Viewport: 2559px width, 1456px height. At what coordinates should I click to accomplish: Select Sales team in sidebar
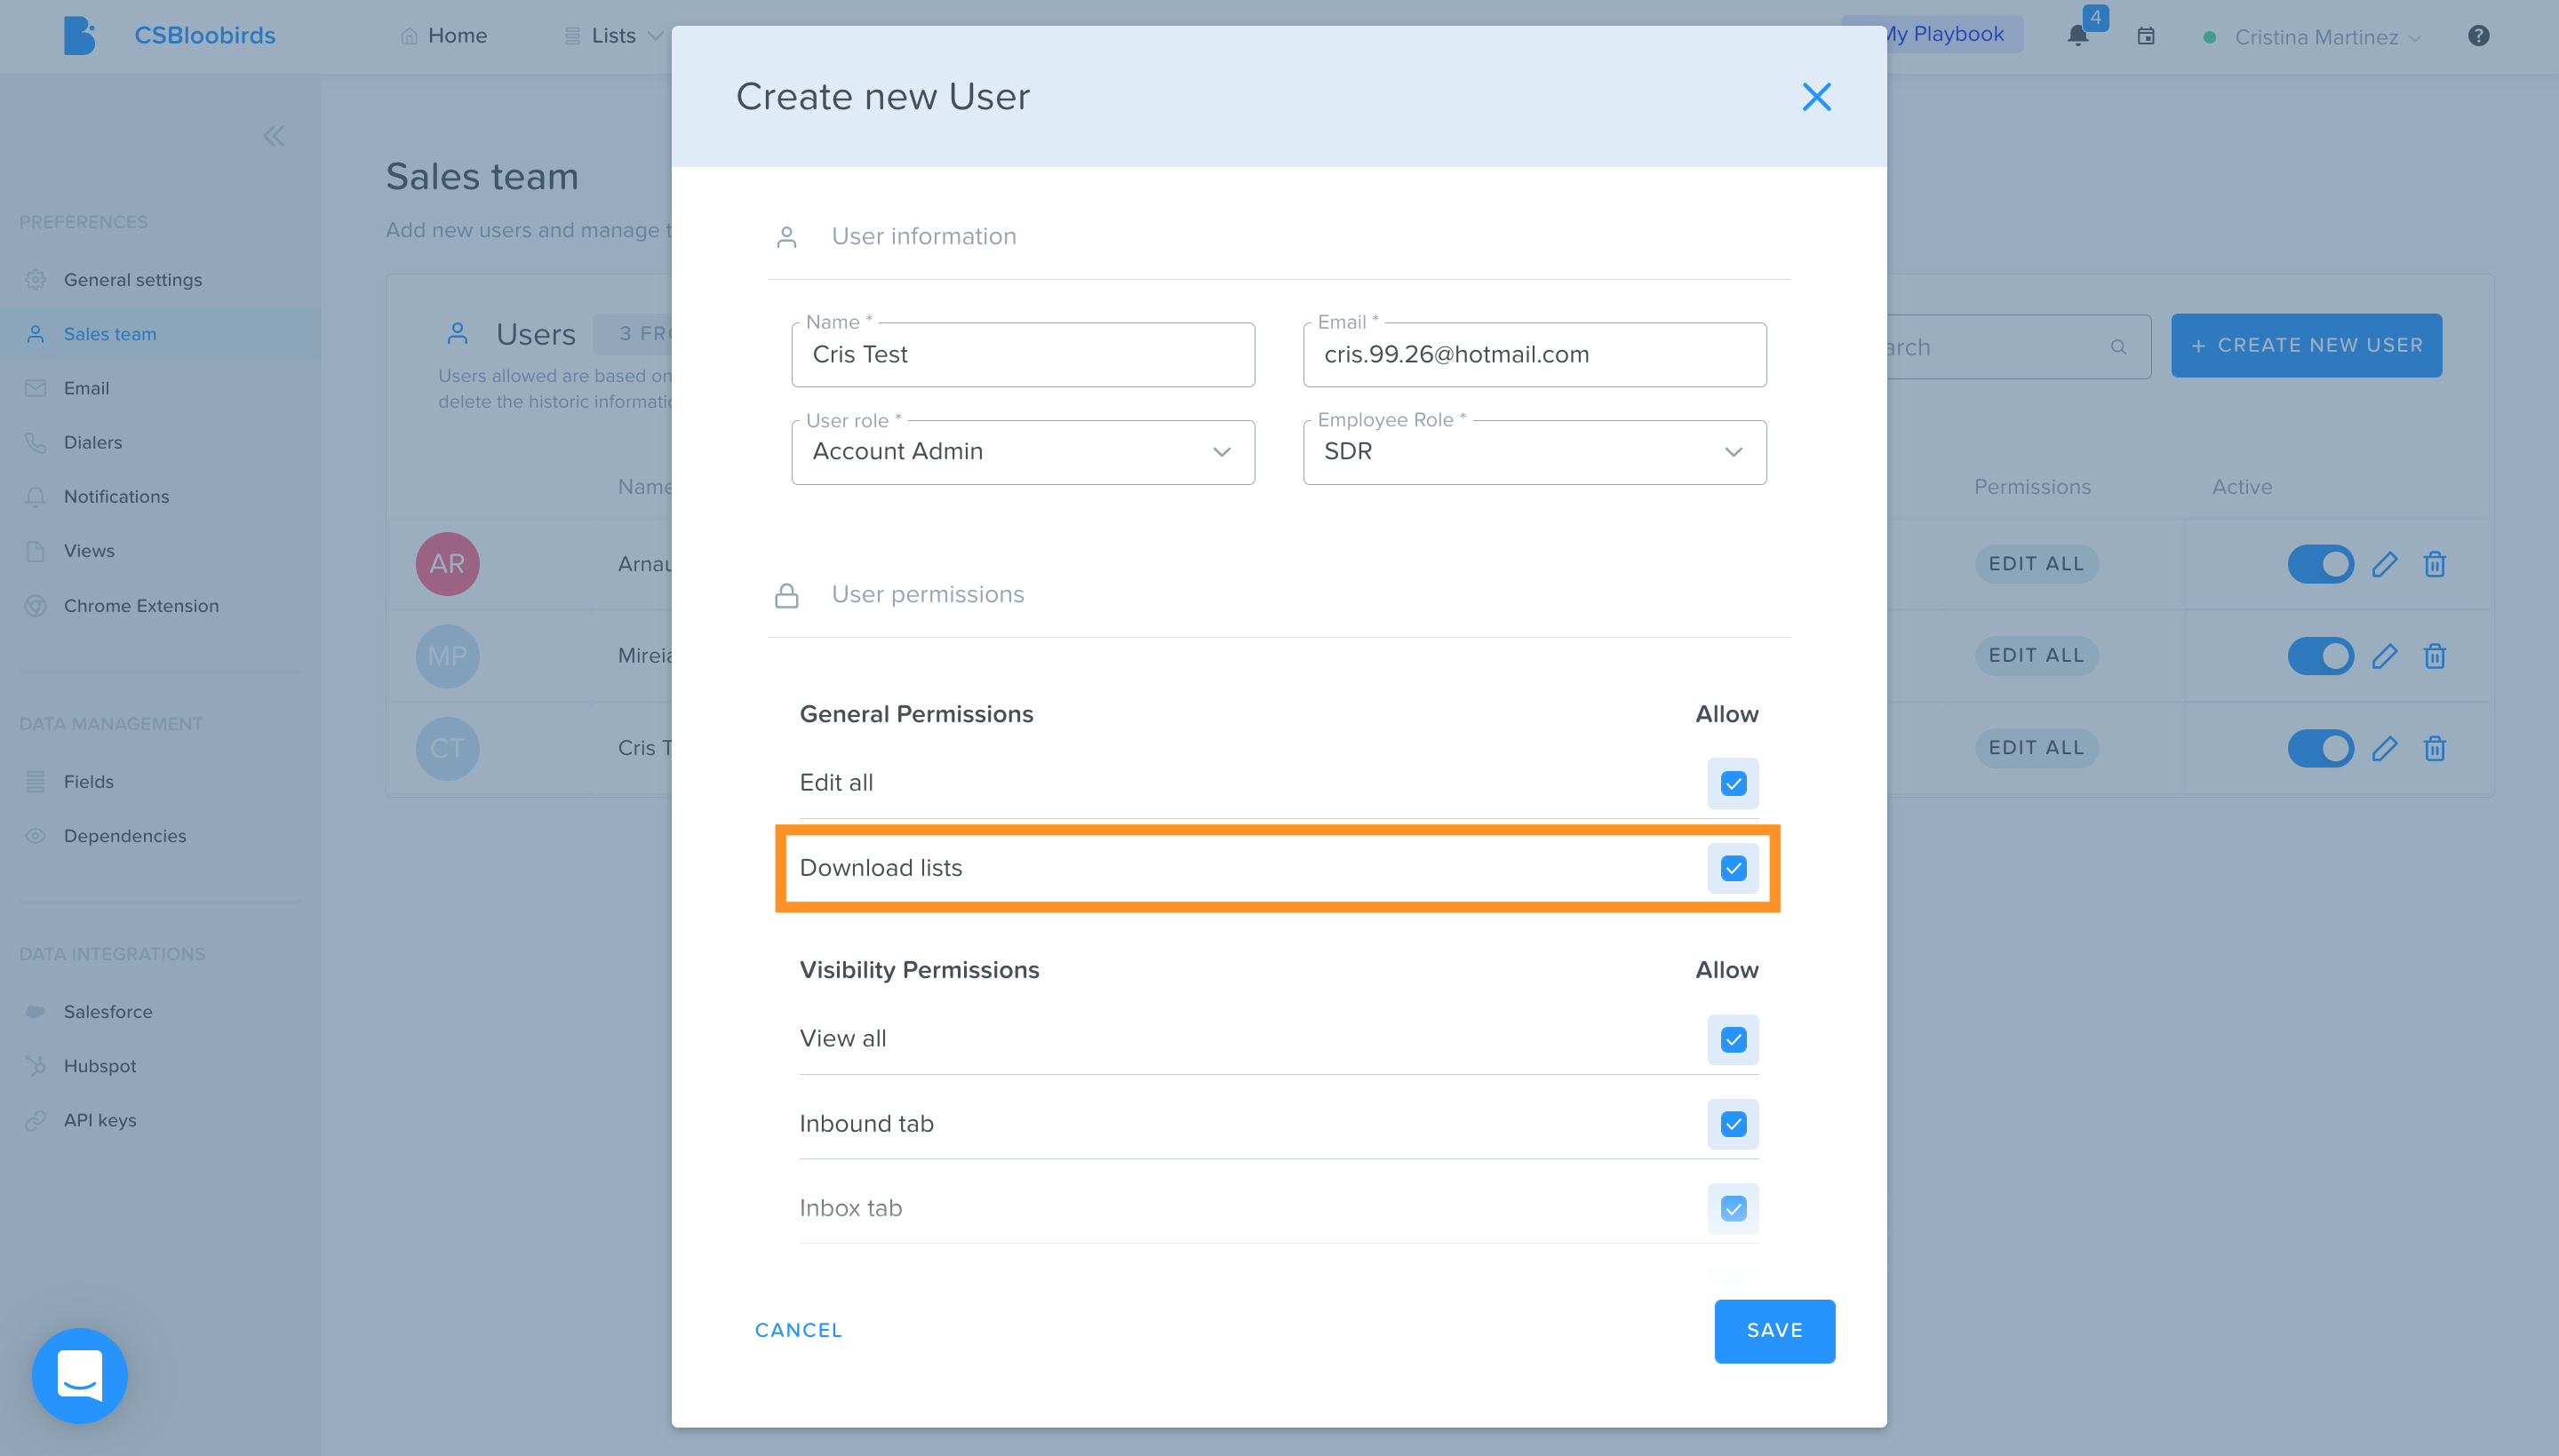coord(110,334)
